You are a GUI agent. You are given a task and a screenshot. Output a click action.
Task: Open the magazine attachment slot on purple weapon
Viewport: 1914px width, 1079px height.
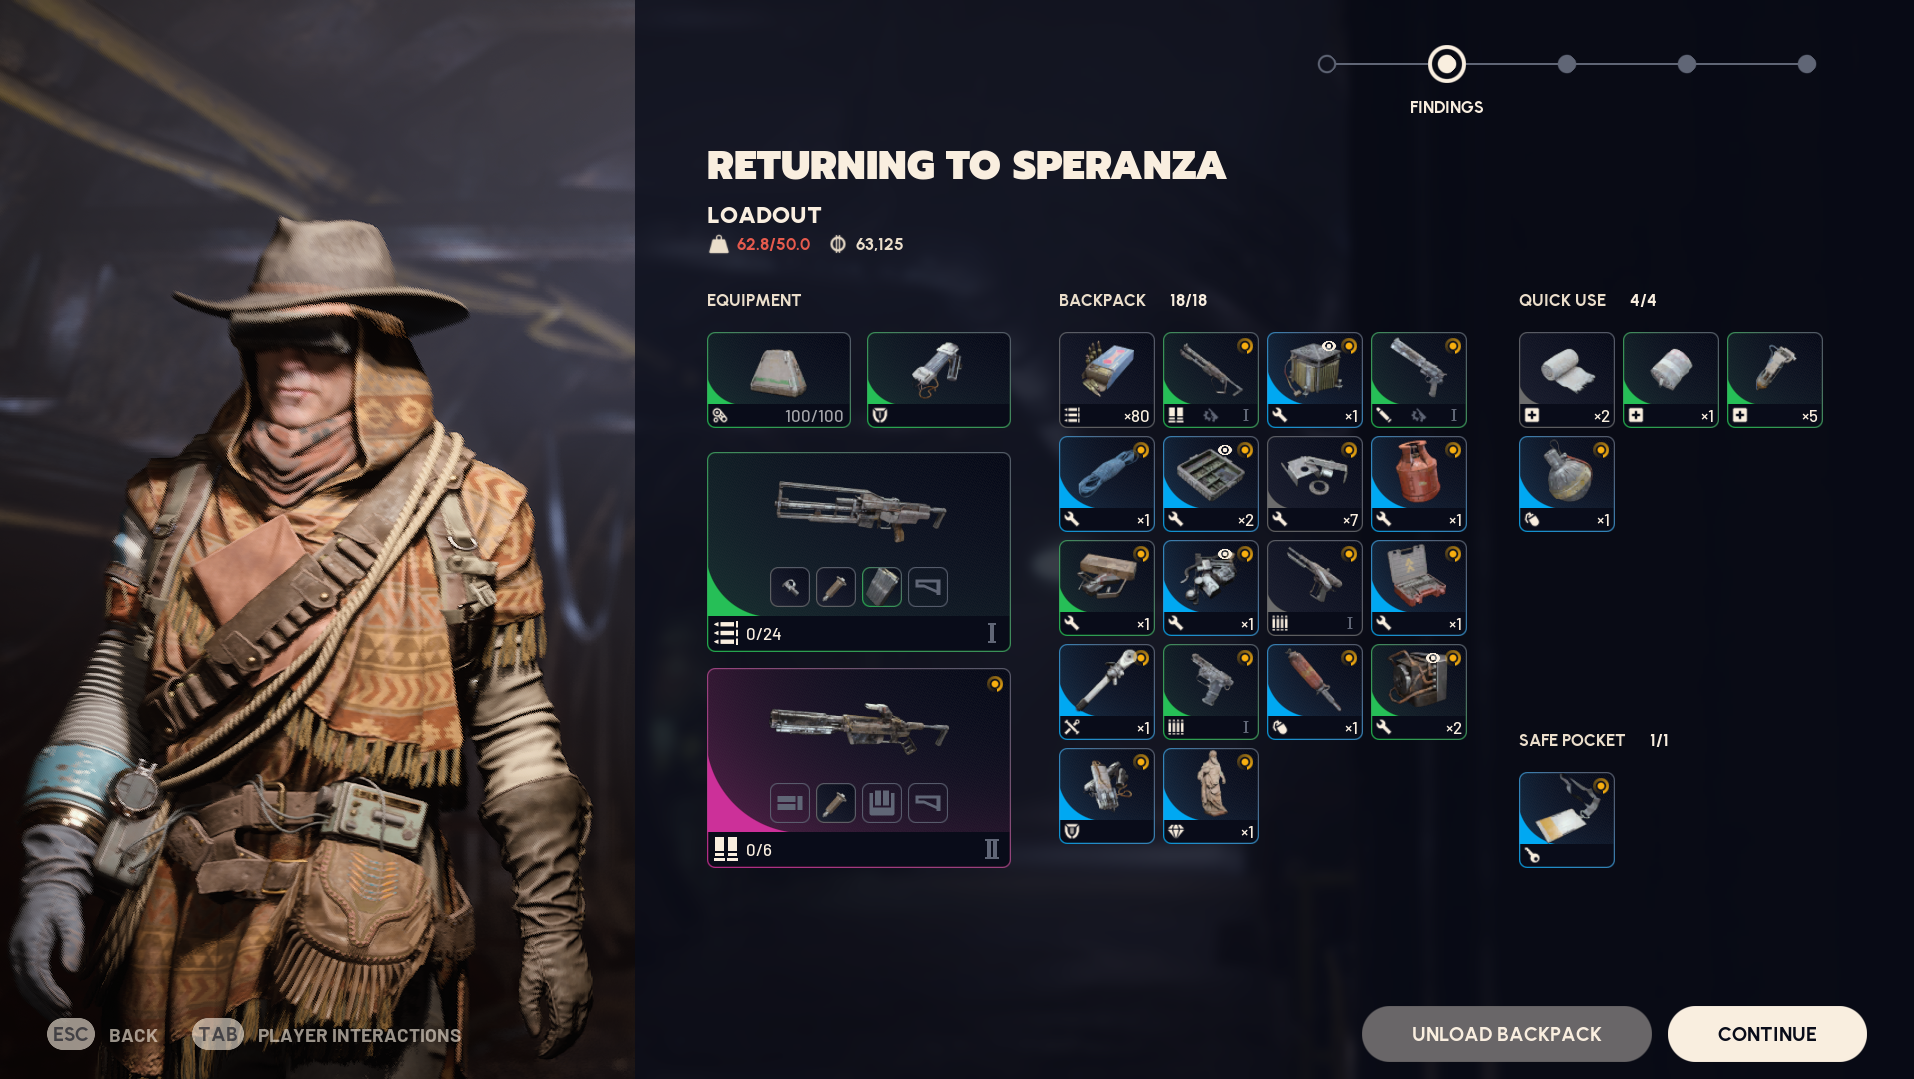(882, 803)
